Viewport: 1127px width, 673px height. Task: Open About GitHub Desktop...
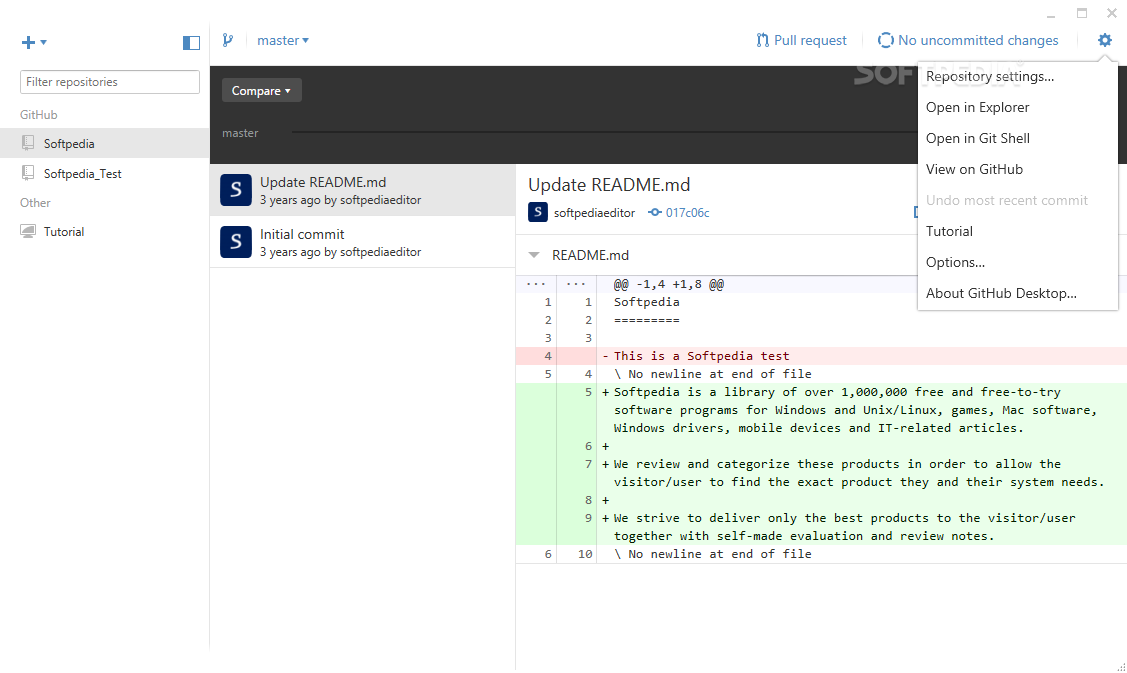pos(1018,293)
